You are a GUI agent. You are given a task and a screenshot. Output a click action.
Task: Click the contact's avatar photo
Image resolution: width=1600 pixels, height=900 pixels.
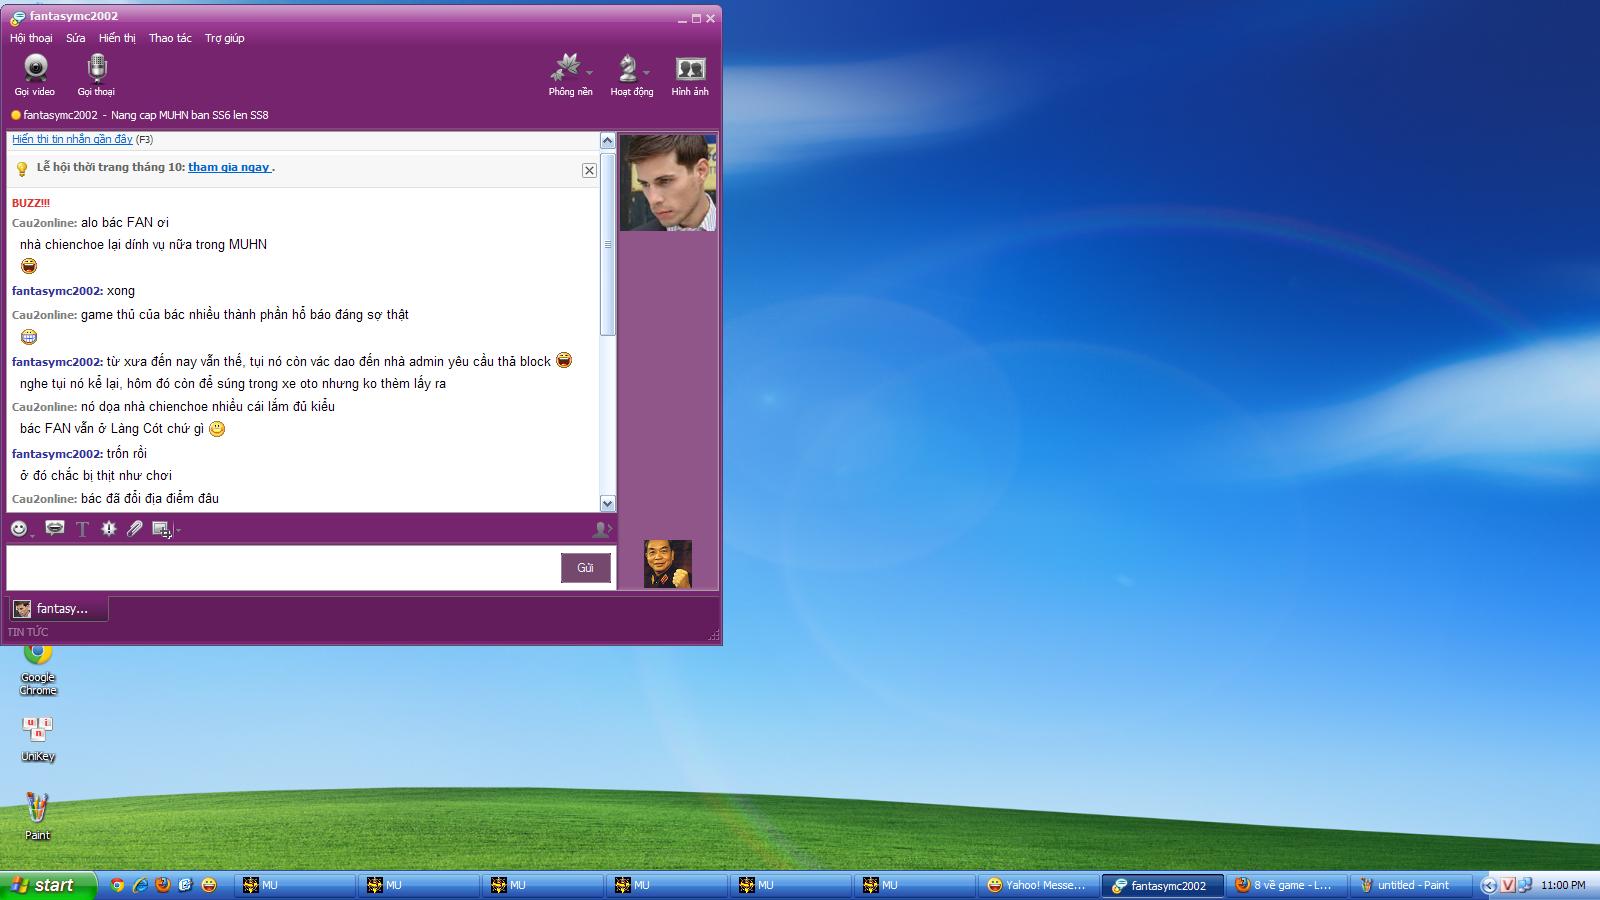pyautogui.click(x=668, y=182)
